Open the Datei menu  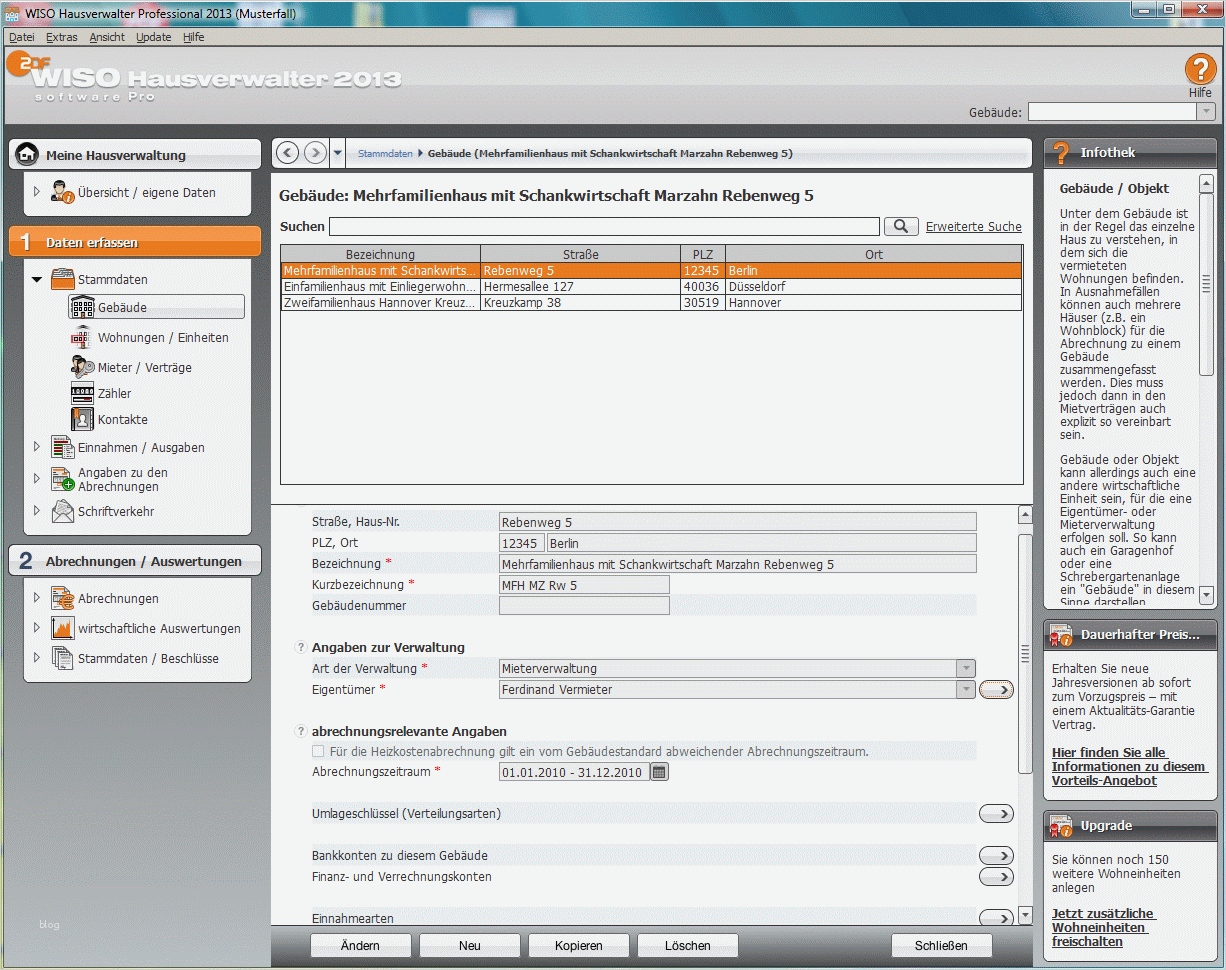coord(21,37)
